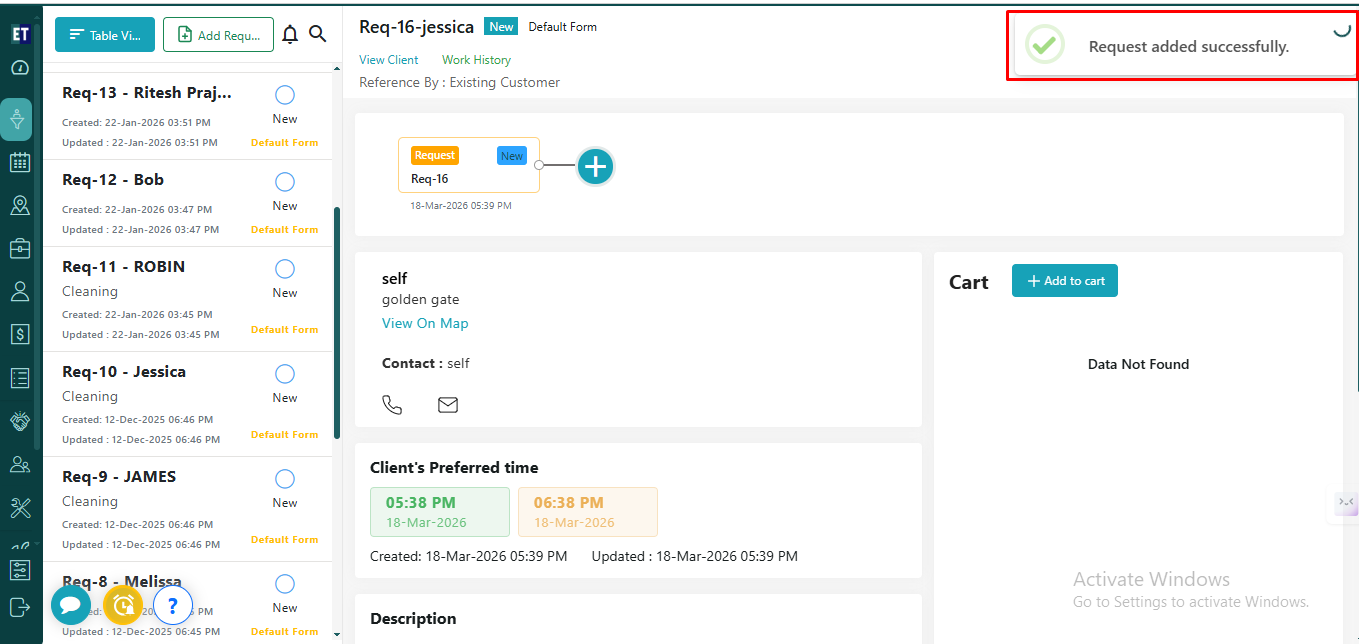Select the Req-13 status circle
The width and height of the screenshot is (1359, 644).
pyautogui.click(x=285, y=95)
